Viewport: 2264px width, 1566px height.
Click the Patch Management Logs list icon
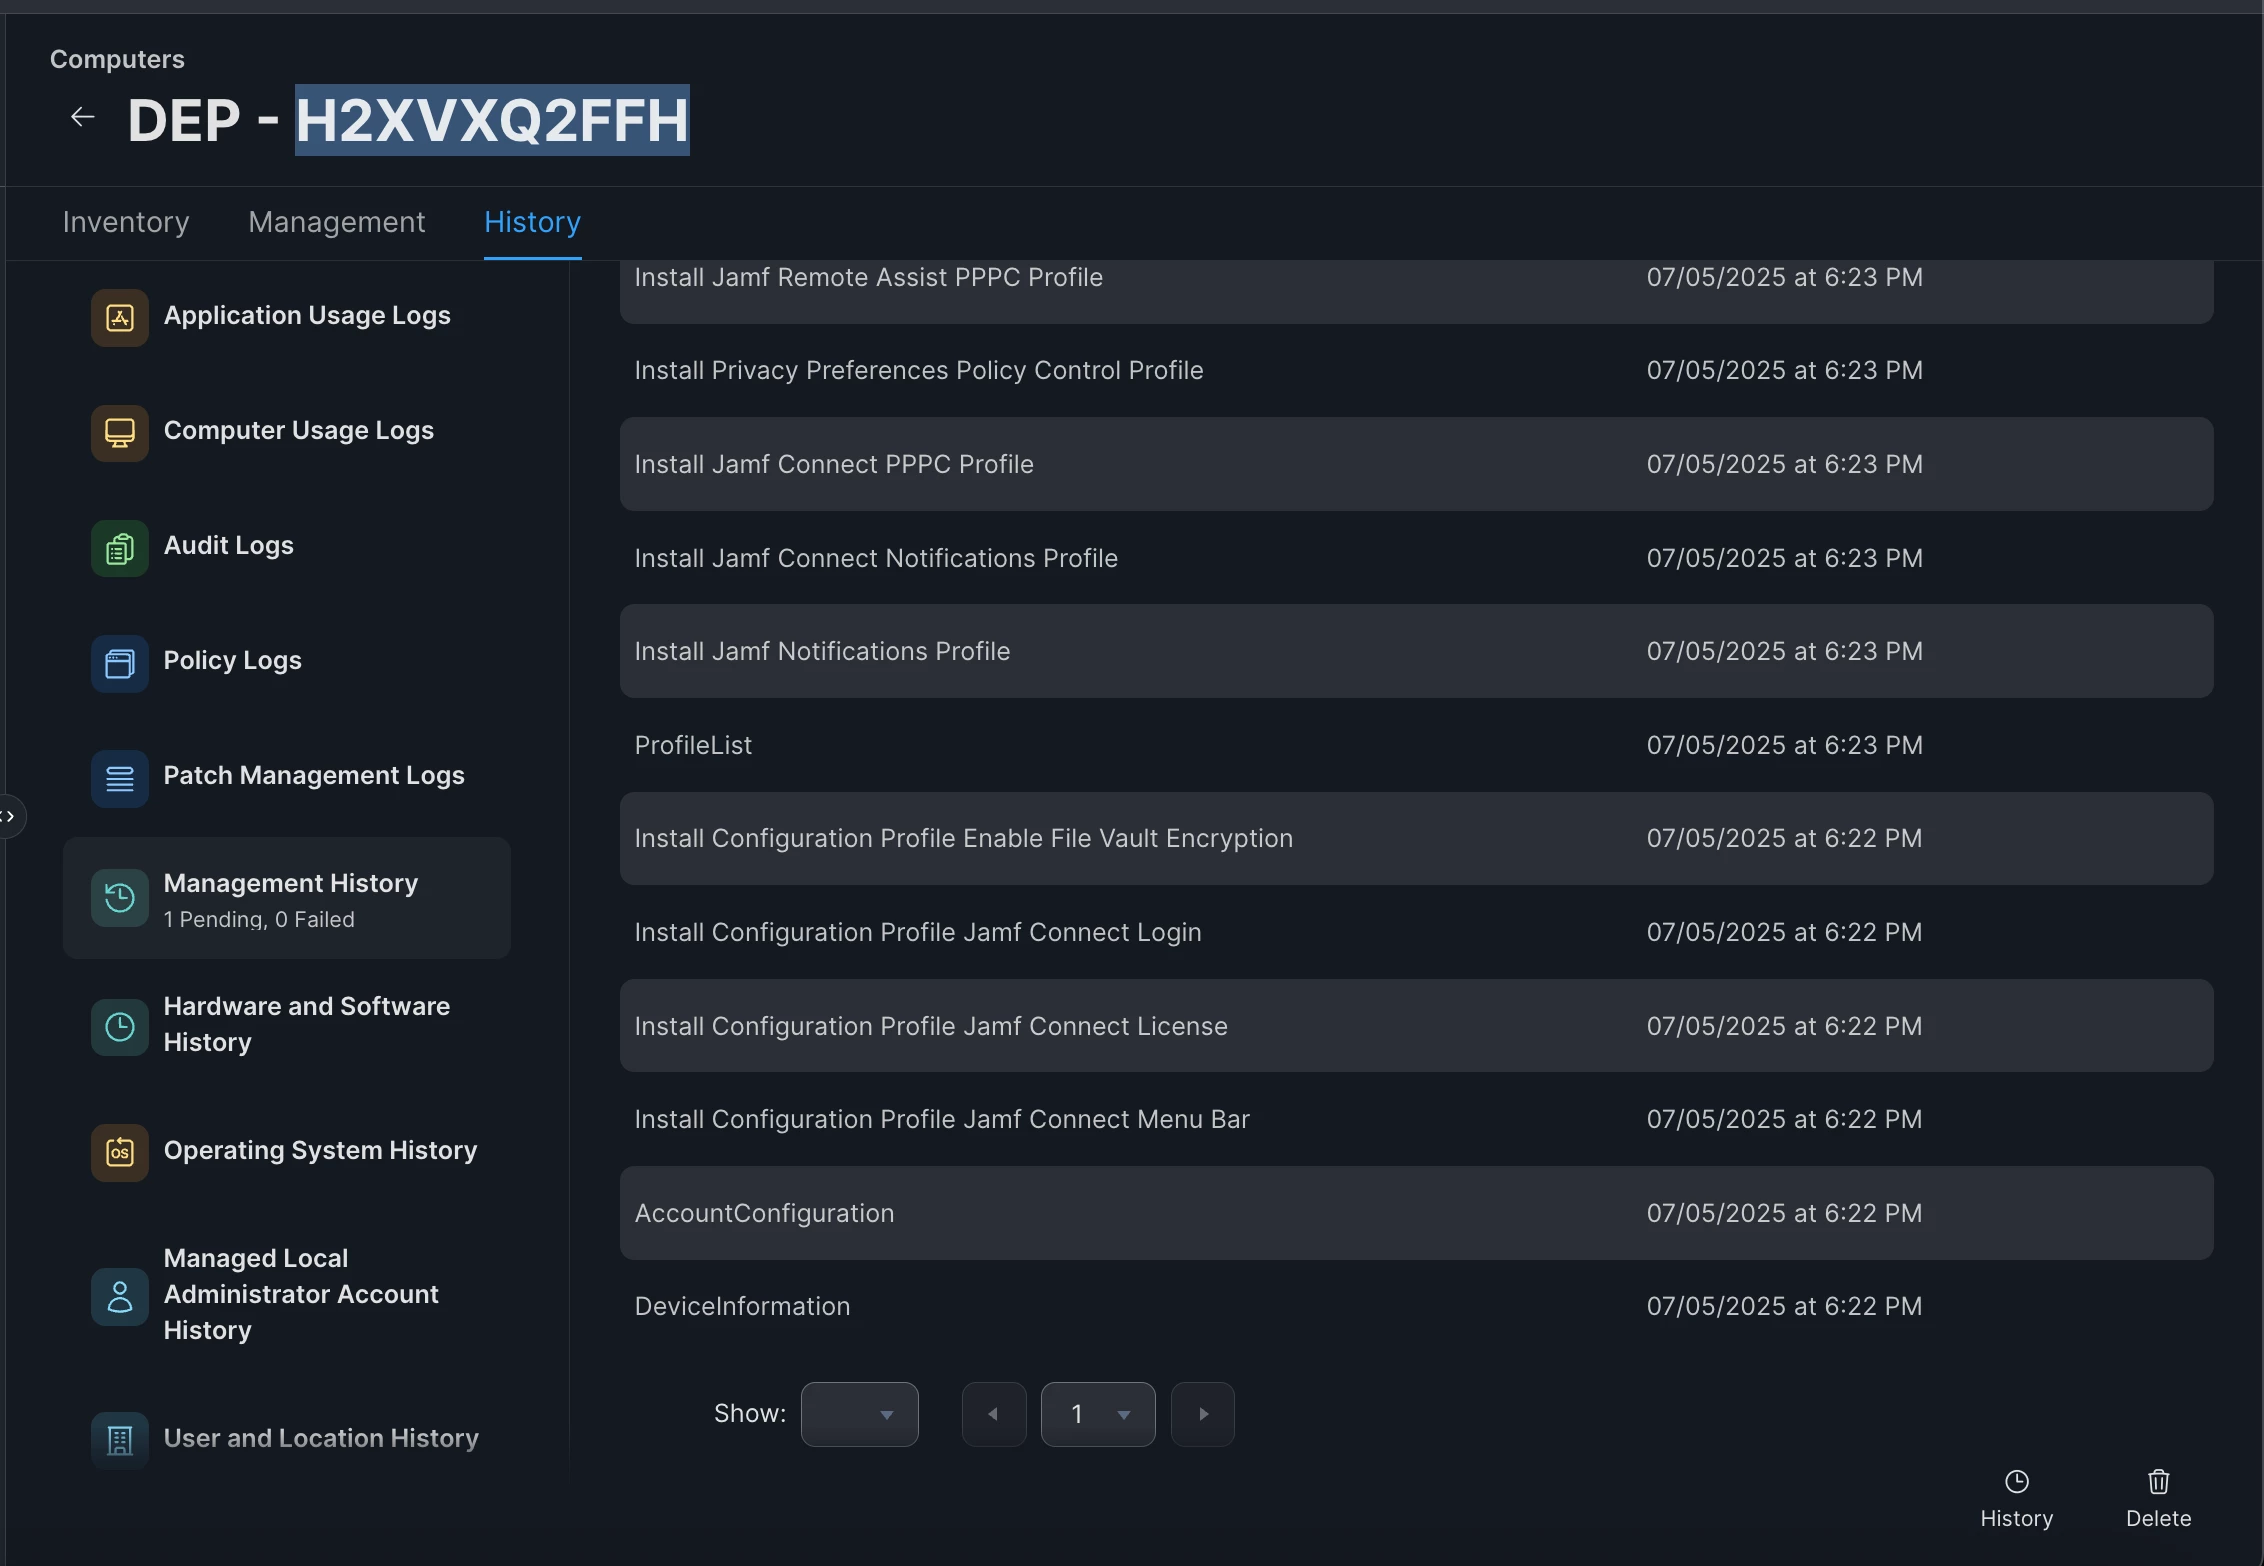(120, 777)
